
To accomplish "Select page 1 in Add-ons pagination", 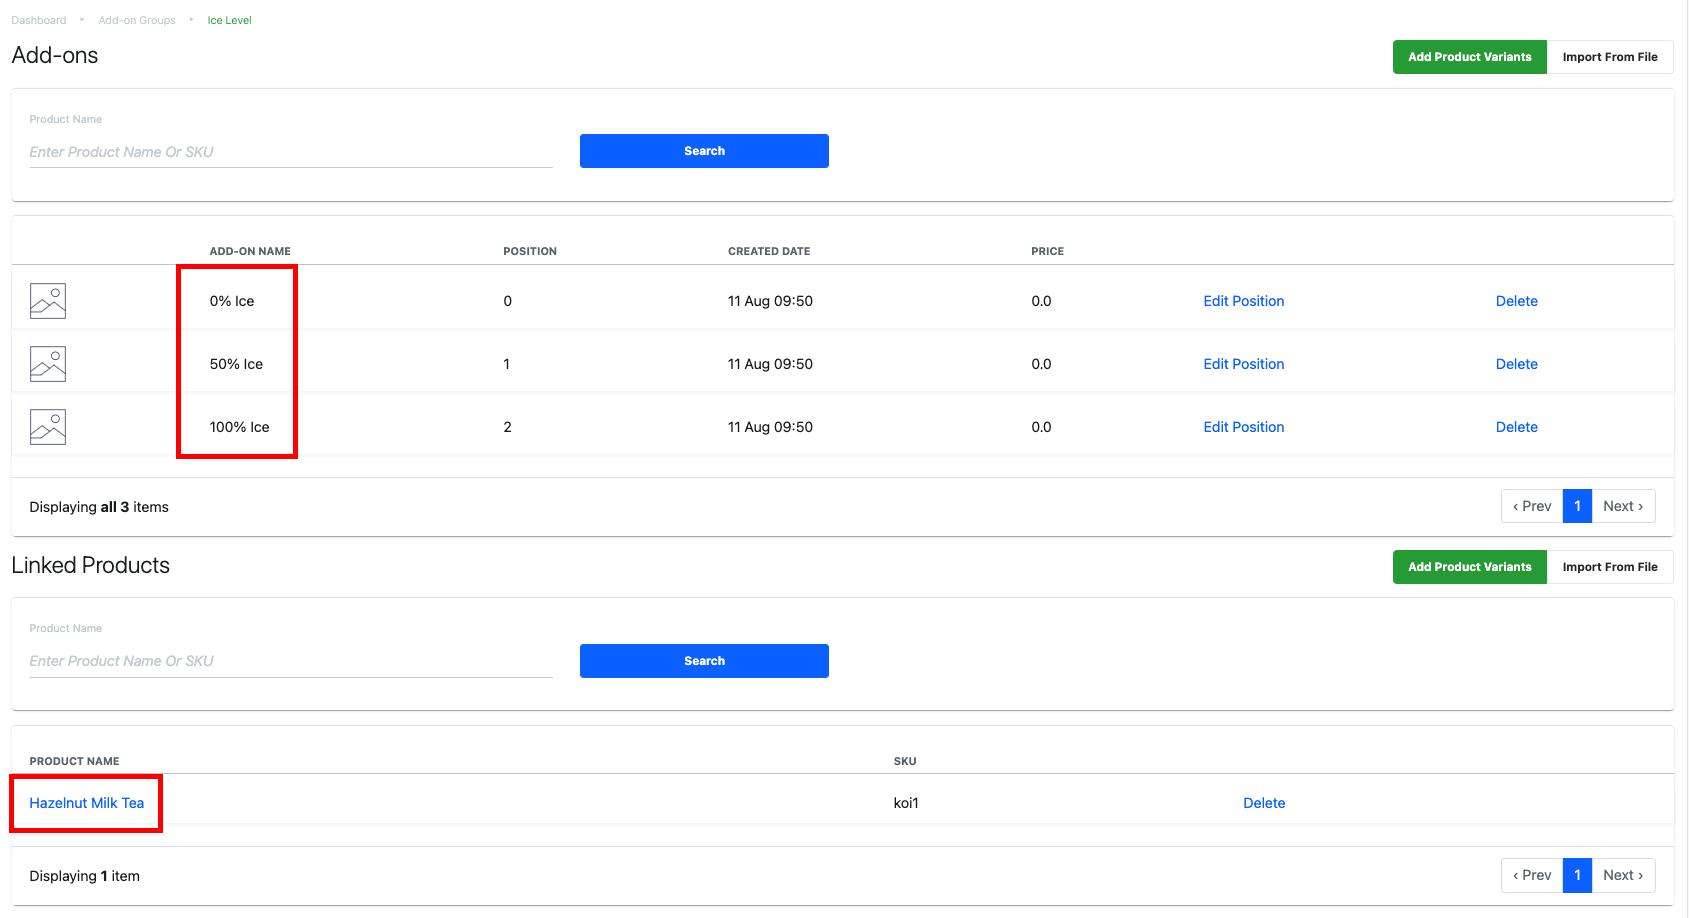I will click(x=1577, y=506).
